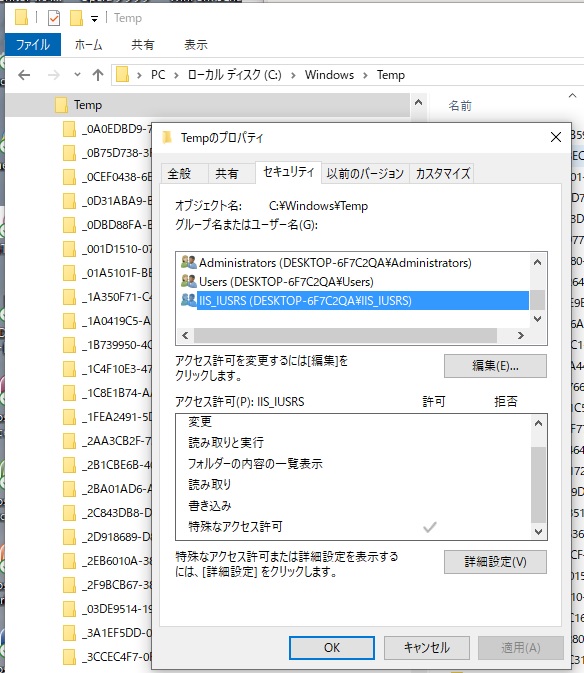Open 詳細設定(V) advanced settings

point(495,562)
